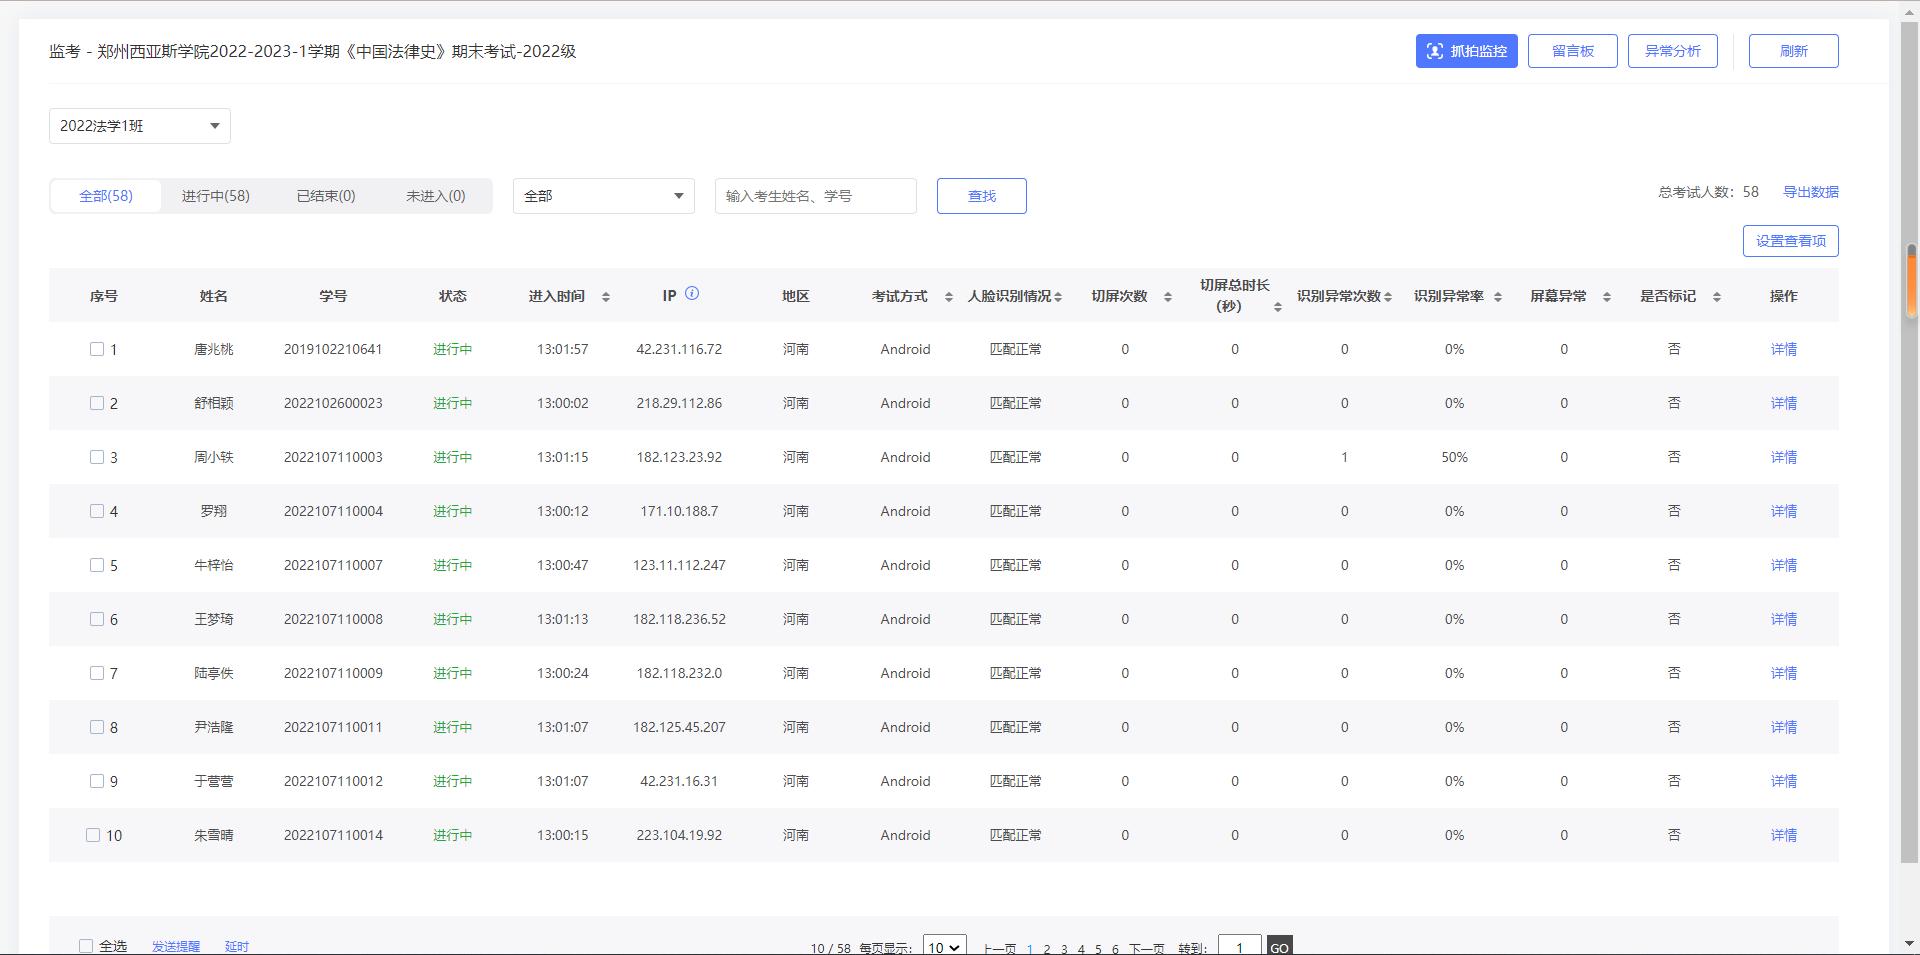Viewport: 1920px width, 955px height.
Task: Switch to the 未进入(0) tab
Action: click(436, 196)
